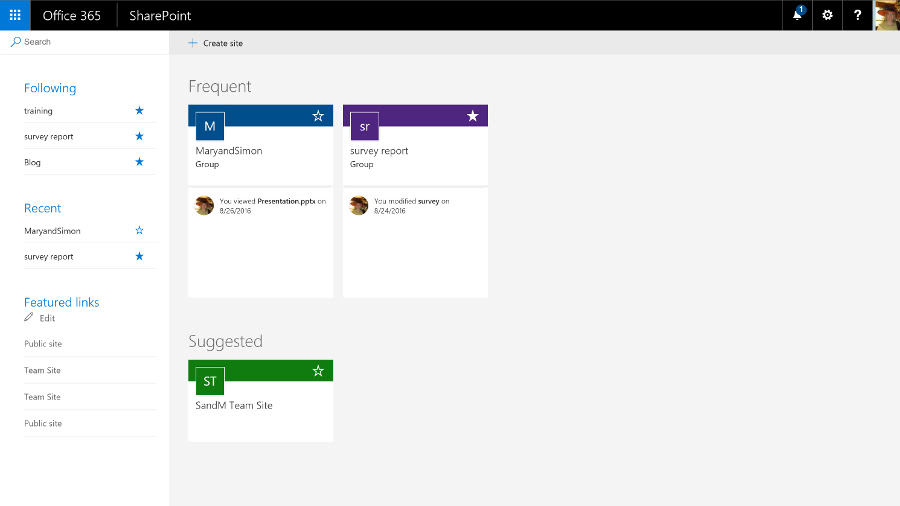This screenshot has height=506, width=900.
Task: Click Office 365 in the header
Action: (x=71, y=15)
